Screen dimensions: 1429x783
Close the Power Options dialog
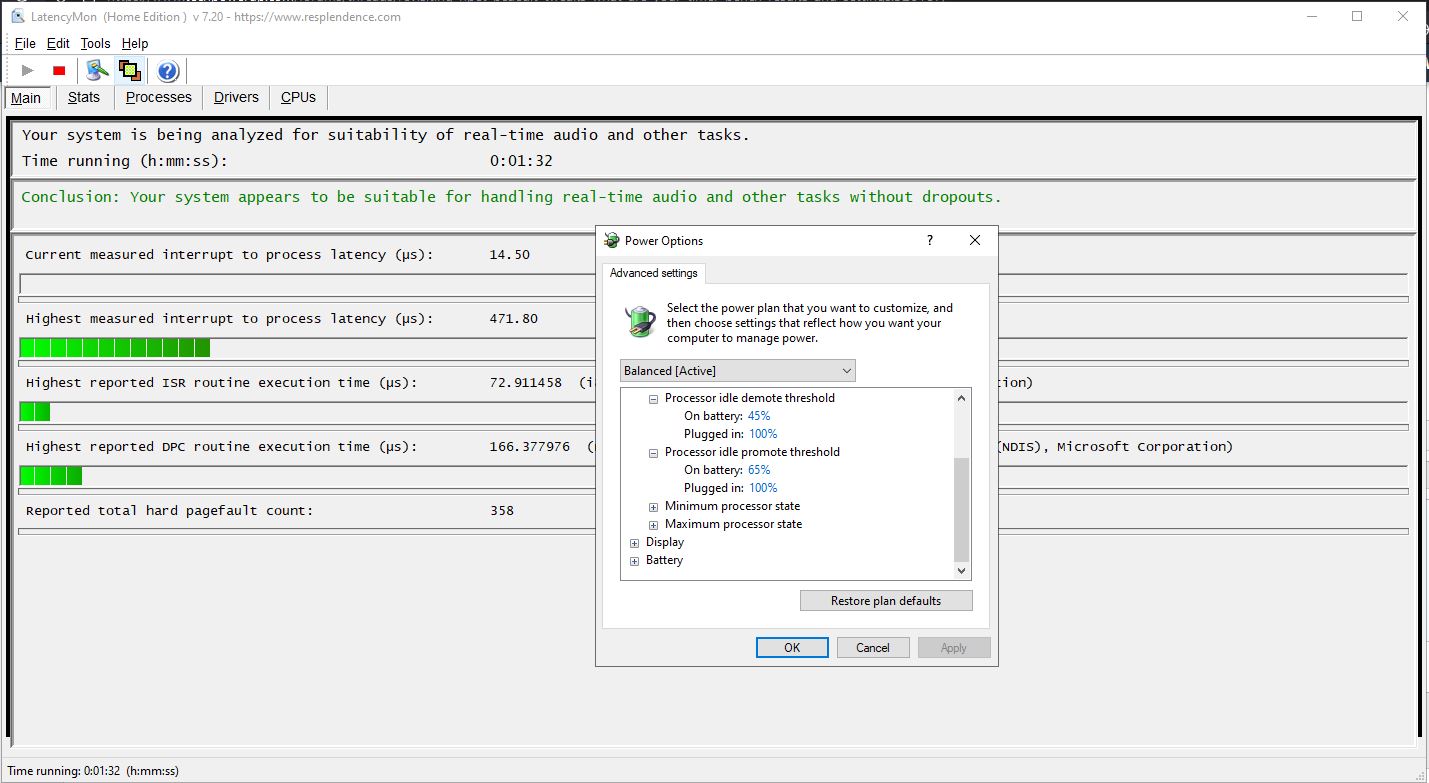coord(975,240)
